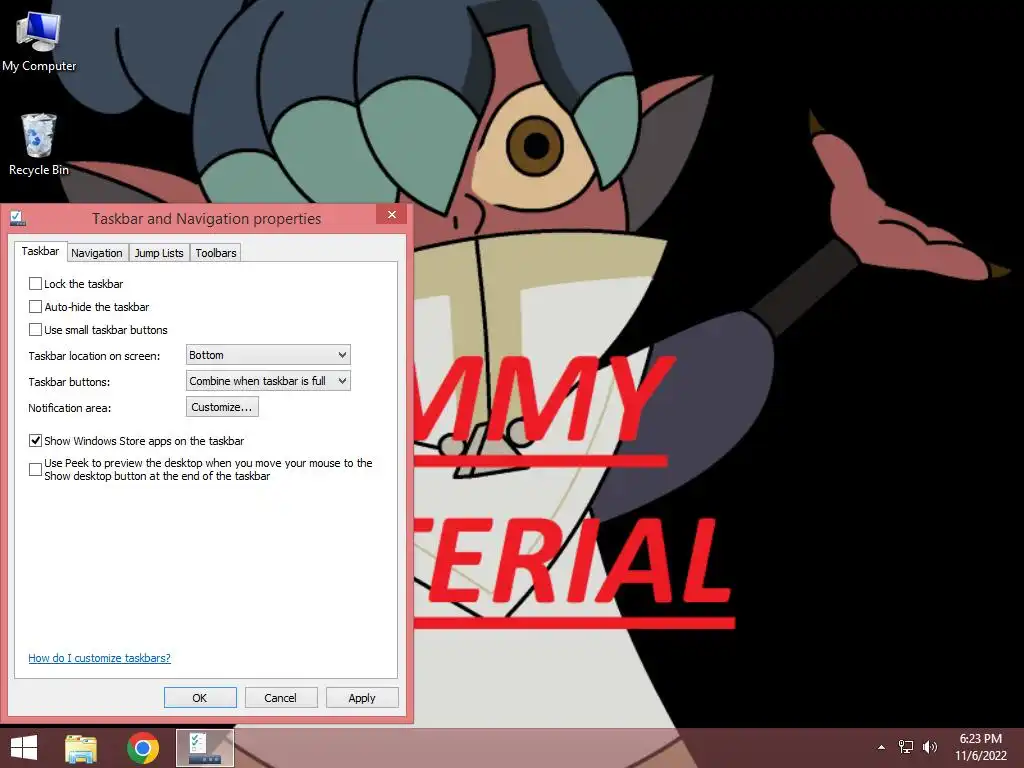Open the Taskbar location on screen dropdown

click(268, 355)
